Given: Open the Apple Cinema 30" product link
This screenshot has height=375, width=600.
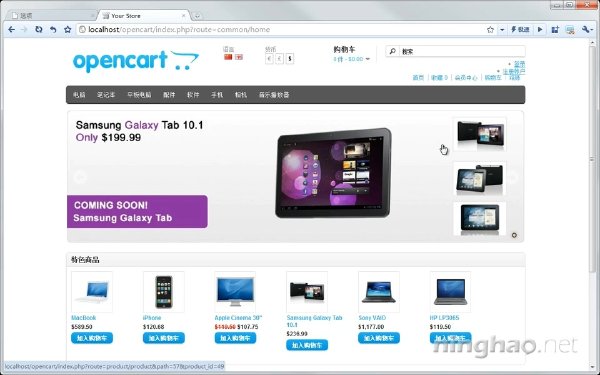Looking at the screenshot, I should coord(238,318).
